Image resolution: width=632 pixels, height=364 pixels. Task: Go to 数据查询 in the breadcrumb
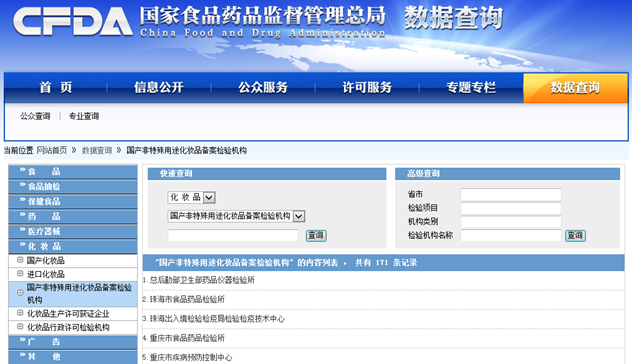click(97, 150)
